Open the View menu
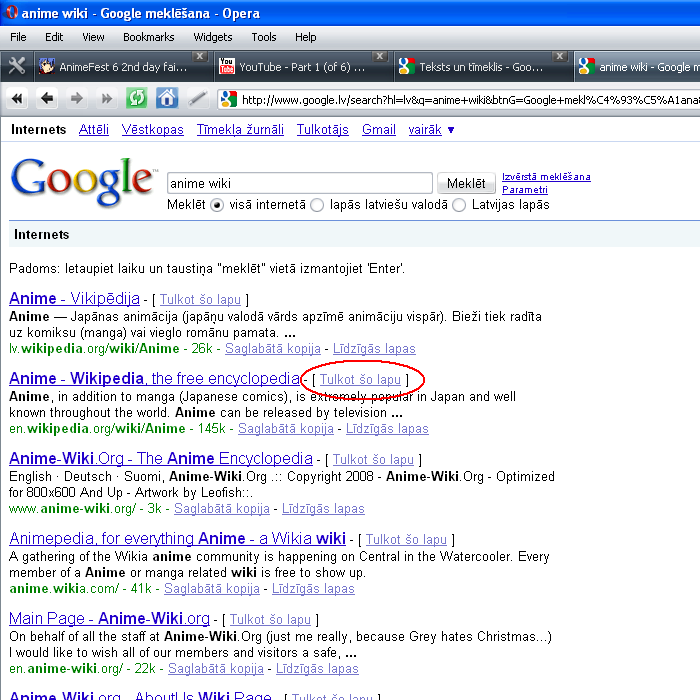The height and width of the screenshot is (700, 700). [x=93, y=37]
